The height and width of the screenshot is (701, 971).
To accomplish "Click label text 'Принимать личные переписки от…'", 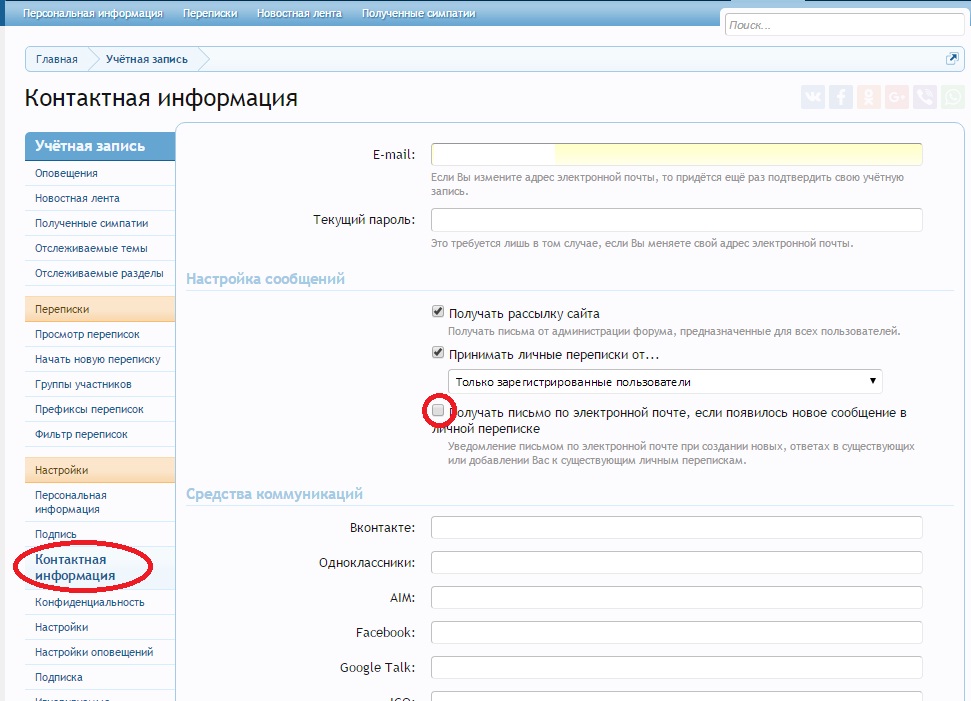I will (554, 355).
